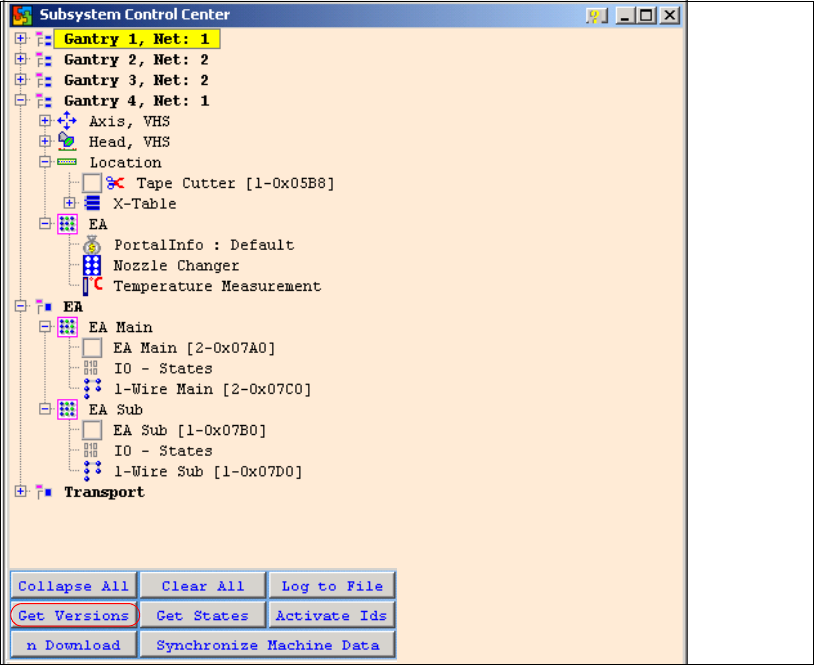Click the 1-Wire Sub dots icon
This screenshot has height=665, width=814.
92,471
